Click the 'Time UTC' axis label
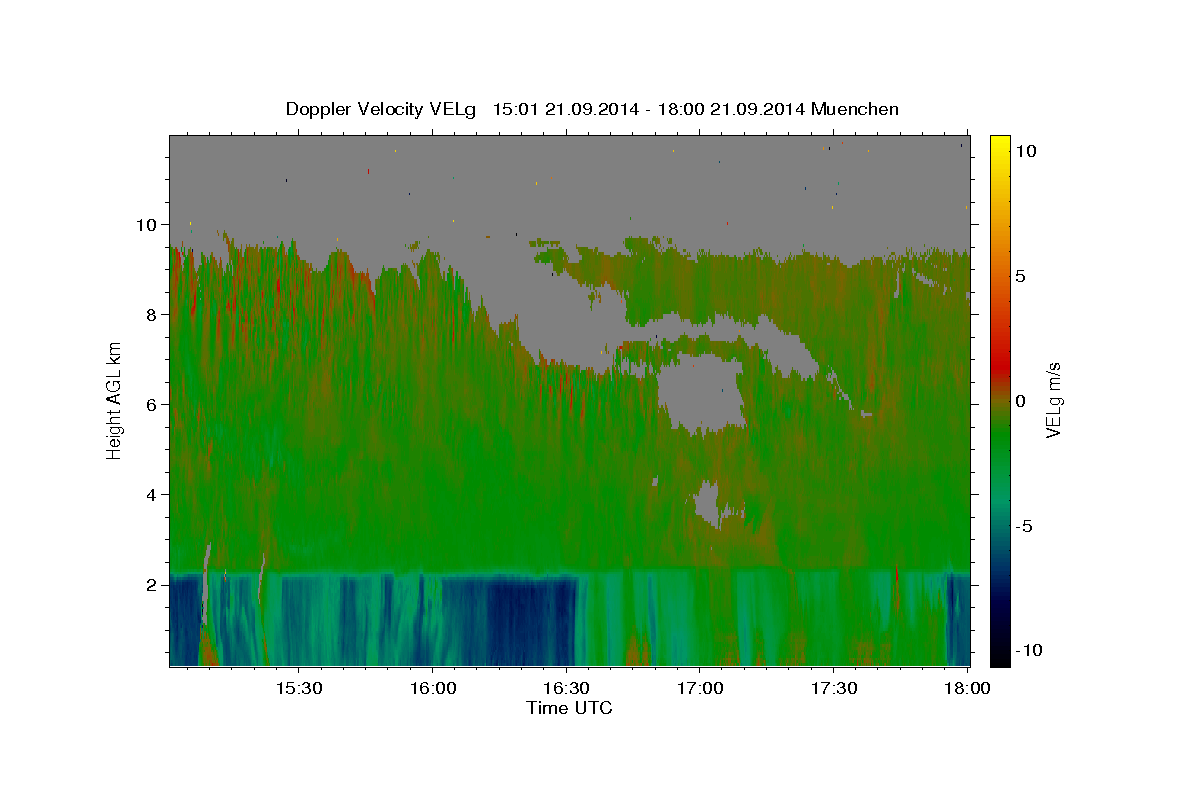The image size is (1200, 800). (x=569, y=708)
